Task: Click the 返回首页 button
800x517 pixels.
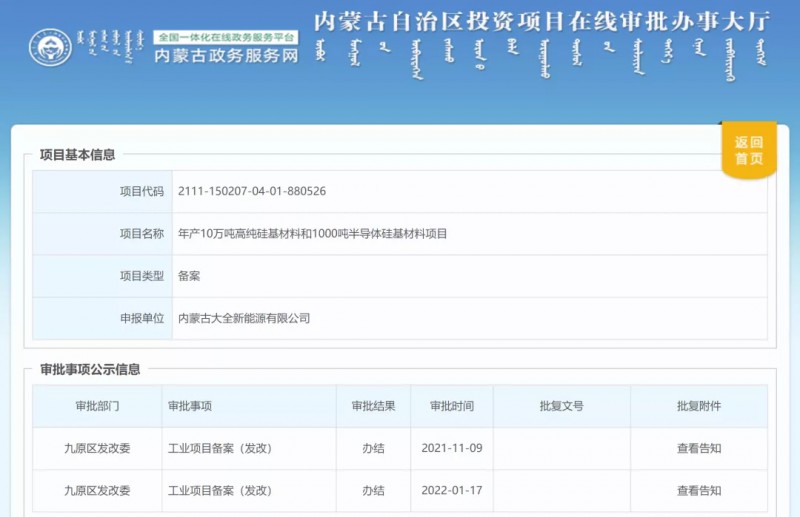Action: (748, 150)
